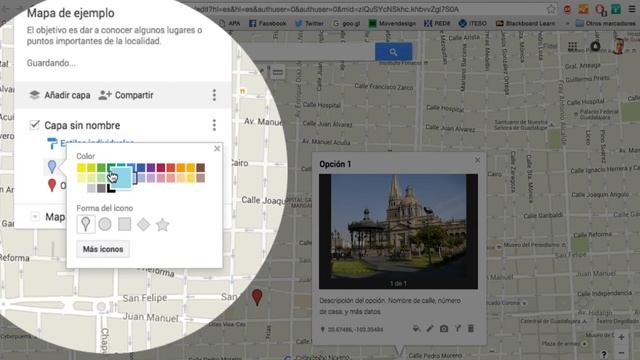Expand the base map dropdown arrow

click(x=35, y=217)
